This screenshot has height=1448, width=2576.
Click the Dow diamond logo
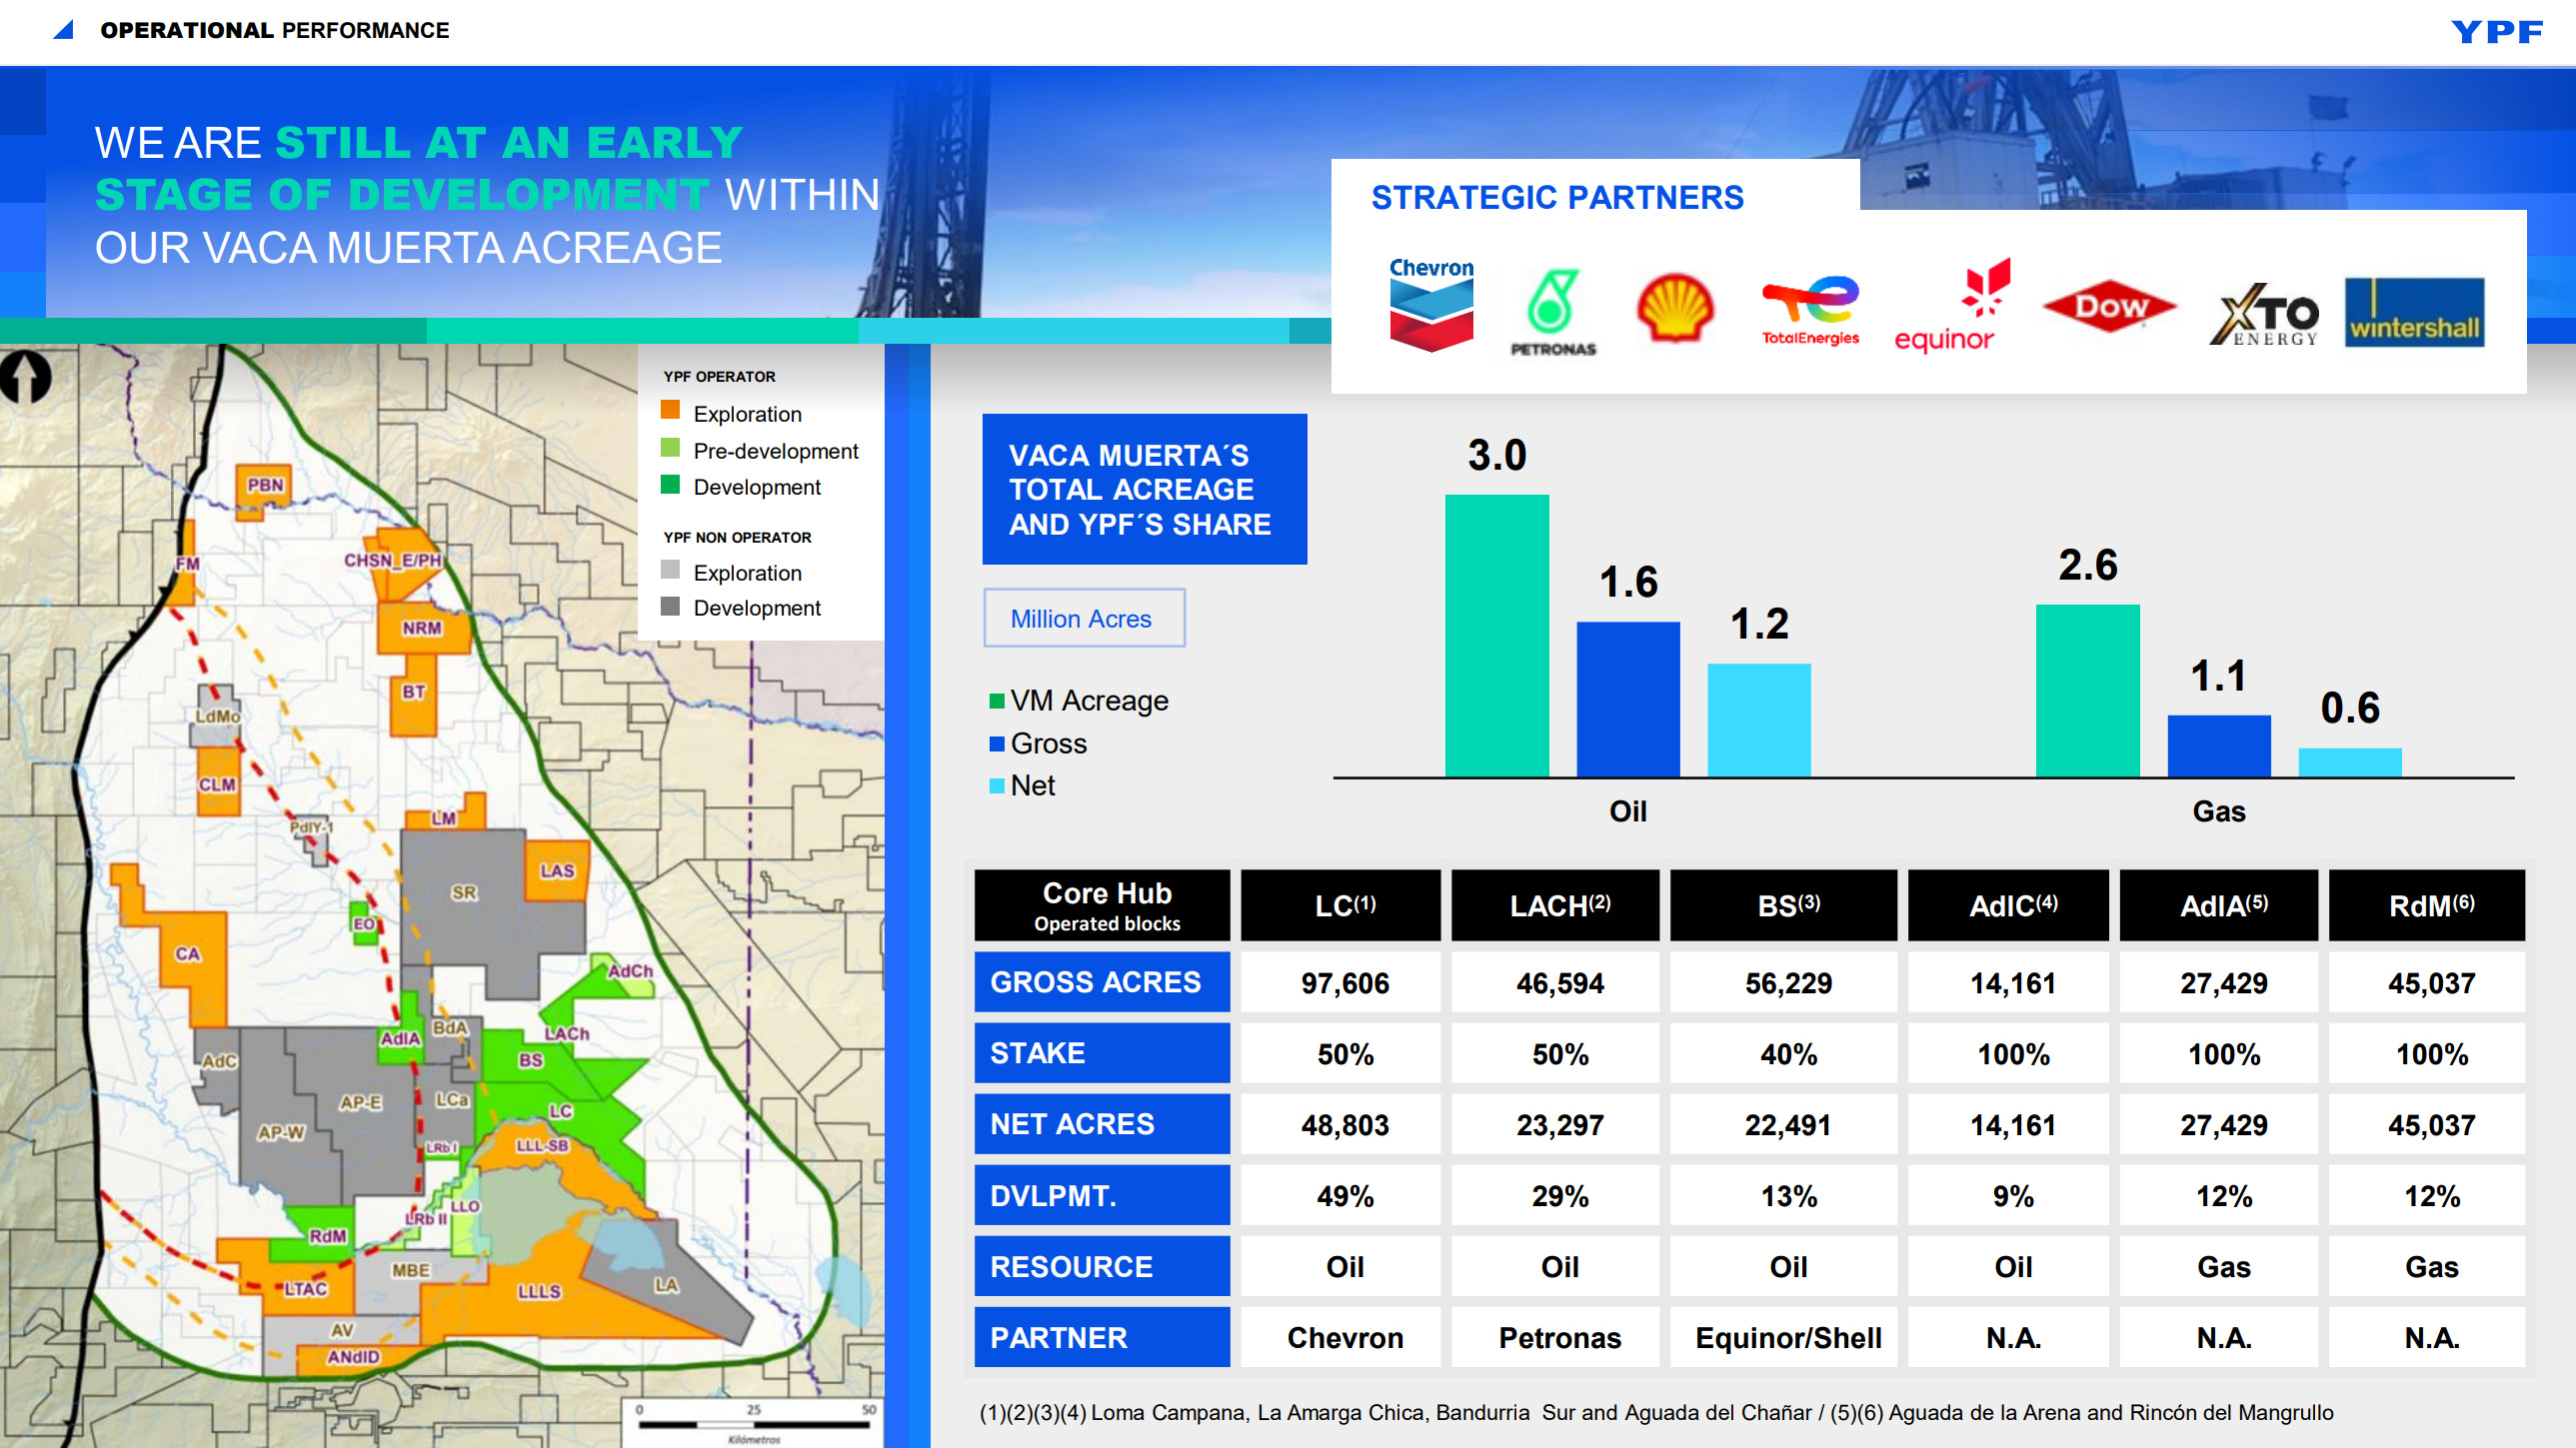(2109, 306)
